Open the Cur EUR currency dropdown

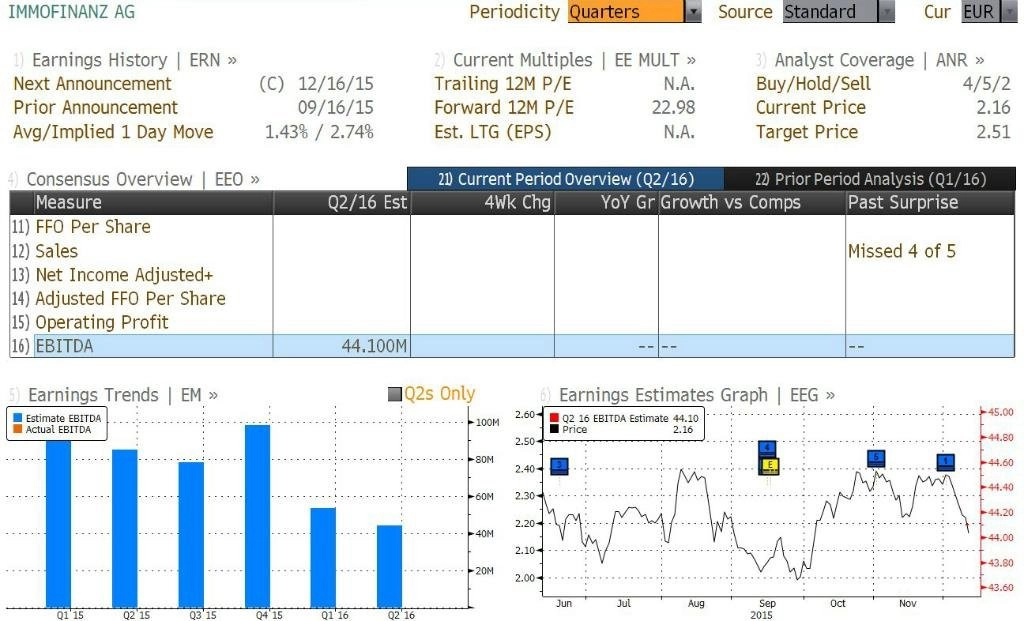989,12
